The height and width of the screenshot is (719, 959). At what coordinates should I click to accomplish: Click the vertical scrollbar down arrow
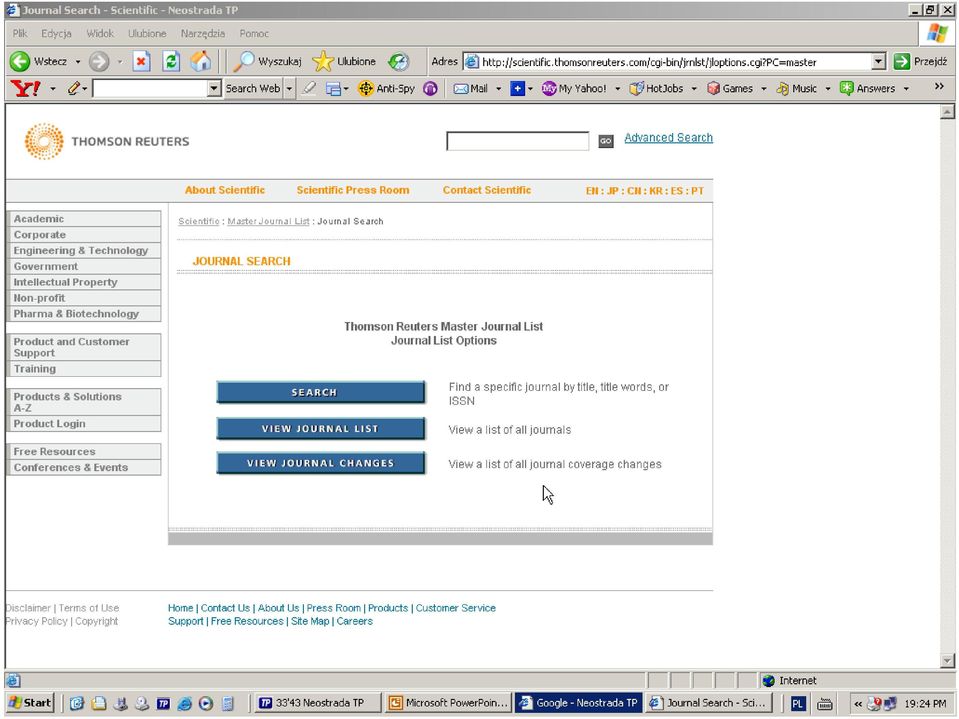(x=947, y=661)
